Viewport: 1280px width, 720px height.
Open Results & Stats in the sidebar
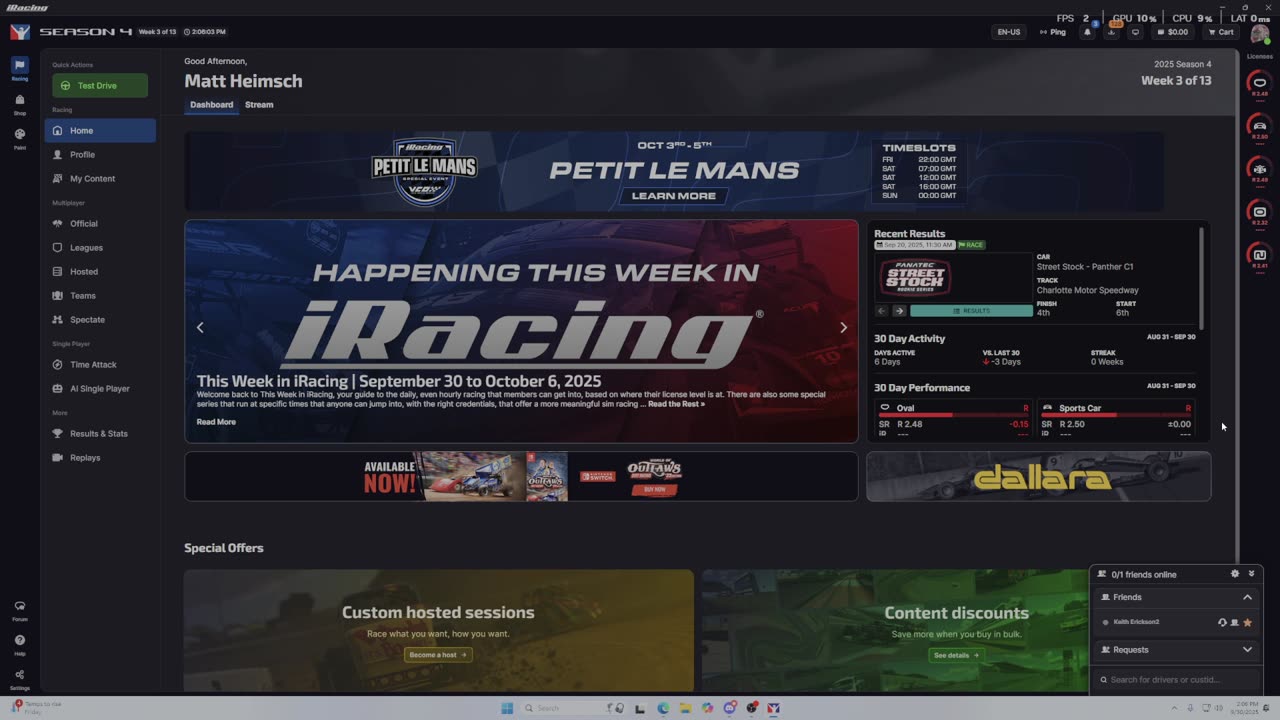point(100,433)
